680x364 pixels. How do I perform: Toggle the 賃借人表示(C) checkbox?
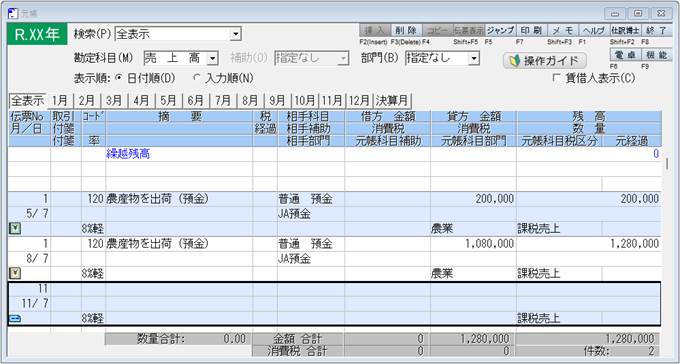pyautogui.click(x=556, y=79)
